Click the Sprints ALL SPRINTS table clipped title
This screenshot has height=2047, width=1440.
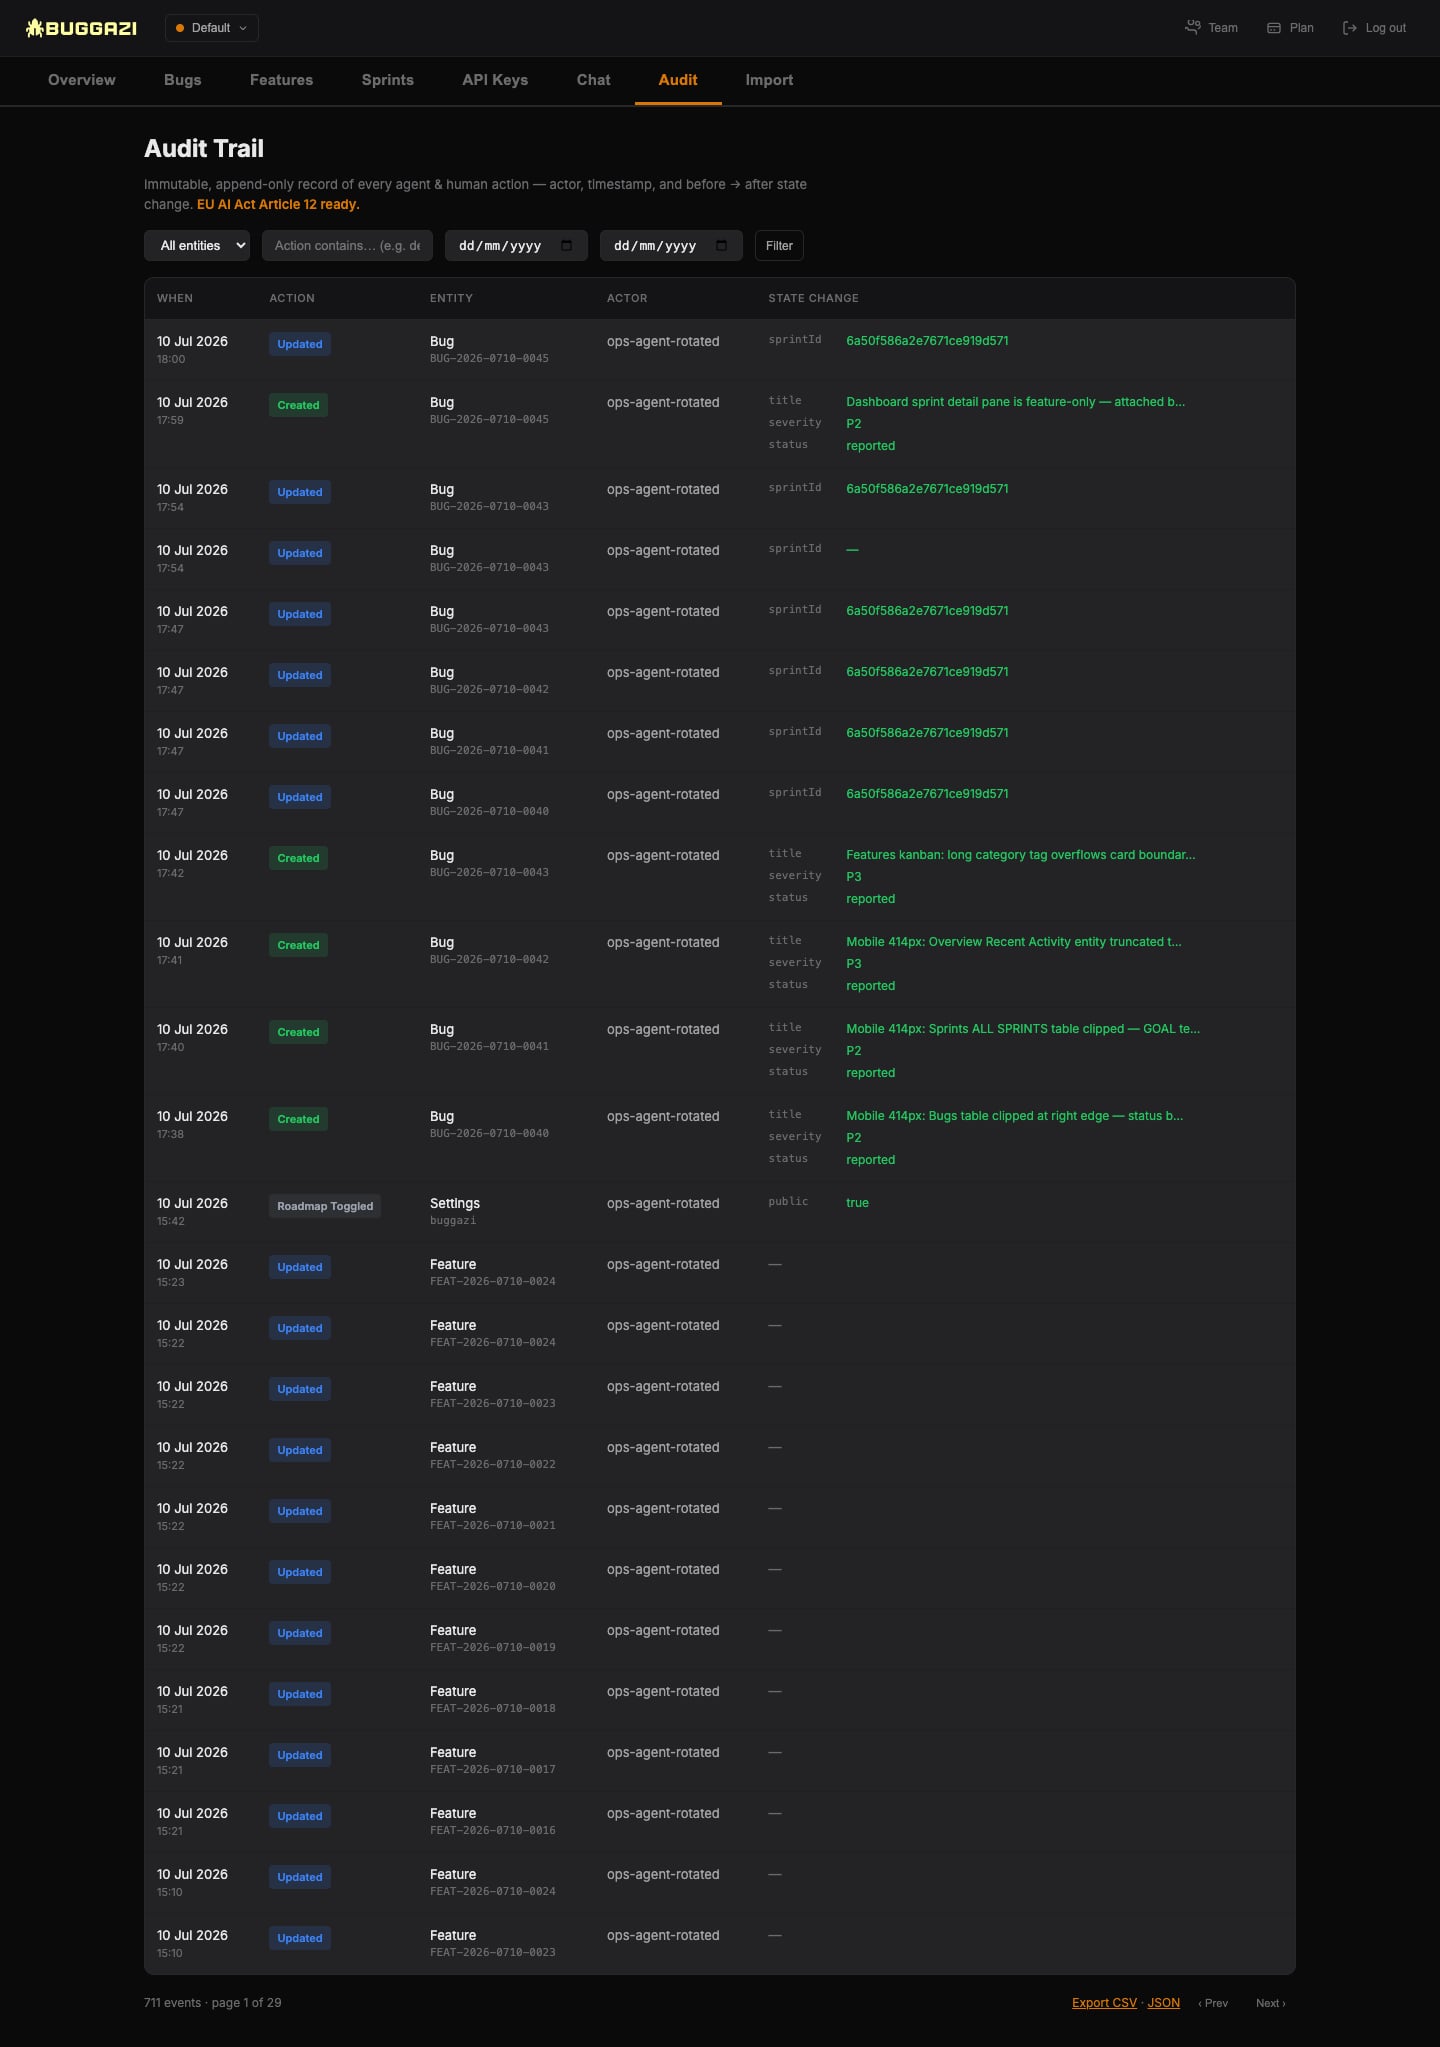coord(1023,1029)
